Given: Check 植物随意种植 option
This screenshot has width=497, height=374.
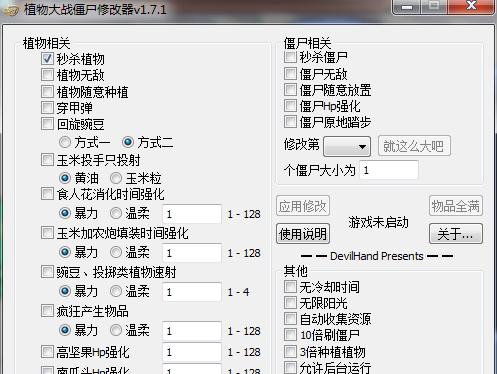Looking at the screenshot, I should click(47, 91).
